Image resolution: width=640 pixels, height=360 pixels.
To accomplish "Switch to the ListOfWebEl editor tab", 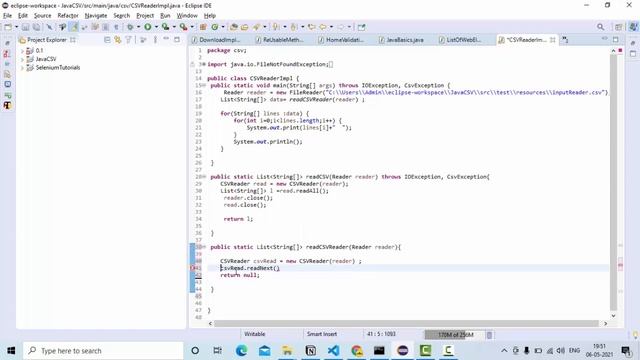I will coord(464,40).
